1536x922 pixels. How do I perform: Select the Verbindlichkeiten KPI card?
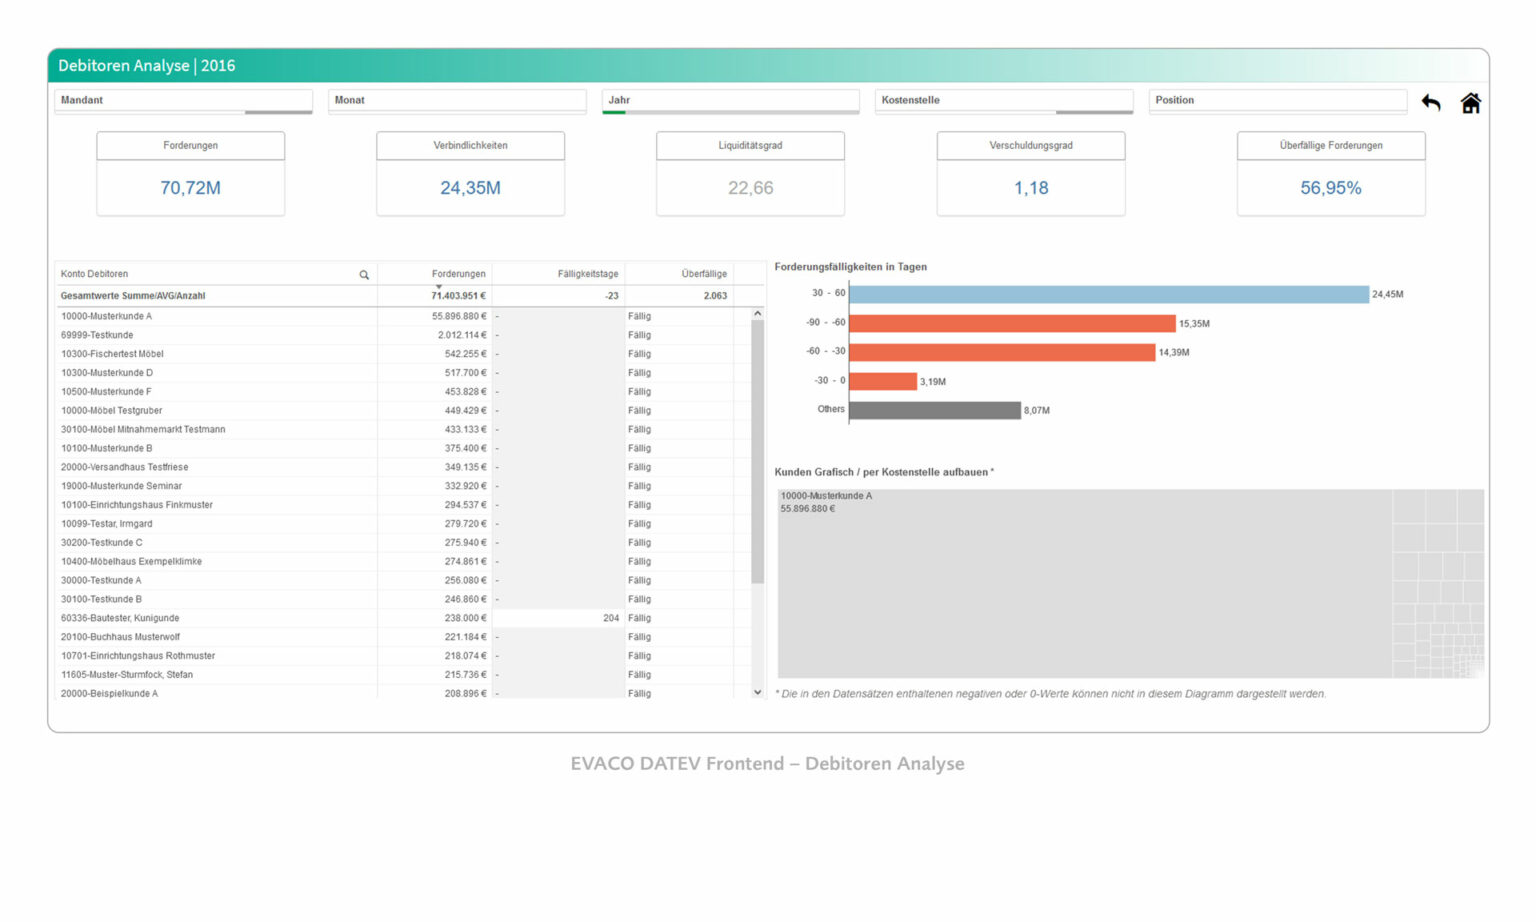tap(470, 172)
